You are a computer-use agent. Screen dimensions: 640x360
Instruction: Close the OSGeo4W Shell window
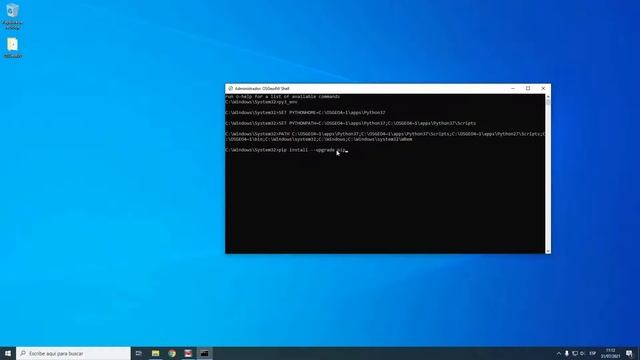point(543,89)
